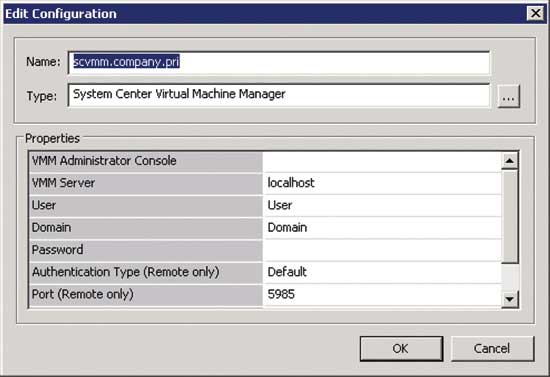The height and width of the screenshot is (377, 550).
Task: Close the Edit Configuration dialog
Action: click(x=535, y=13)
